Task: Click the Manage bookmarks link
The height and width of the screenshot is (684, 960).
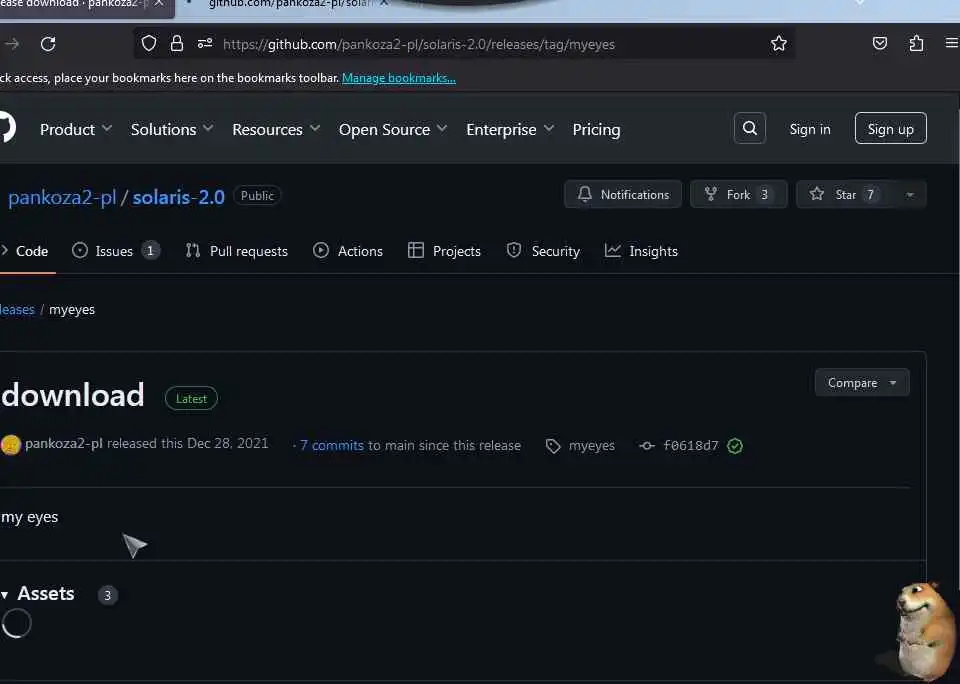Action: click(x=399, y=78)
